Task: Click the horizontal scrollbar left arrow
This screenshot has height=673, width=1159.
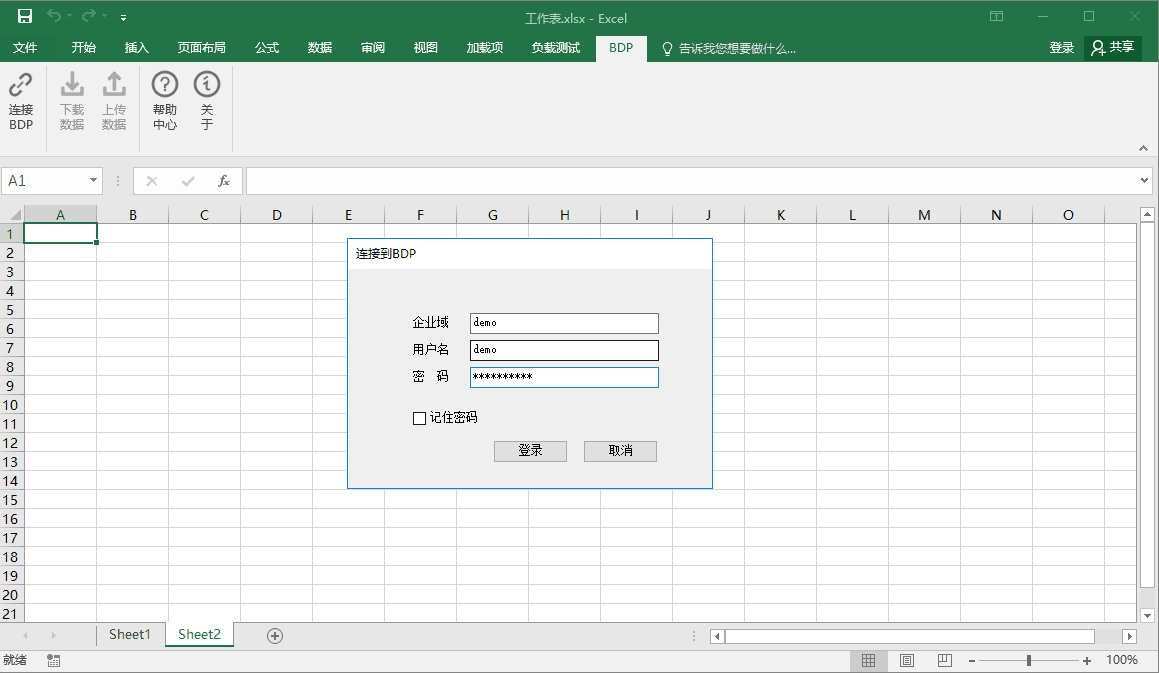Action: (x=717, y=636)
